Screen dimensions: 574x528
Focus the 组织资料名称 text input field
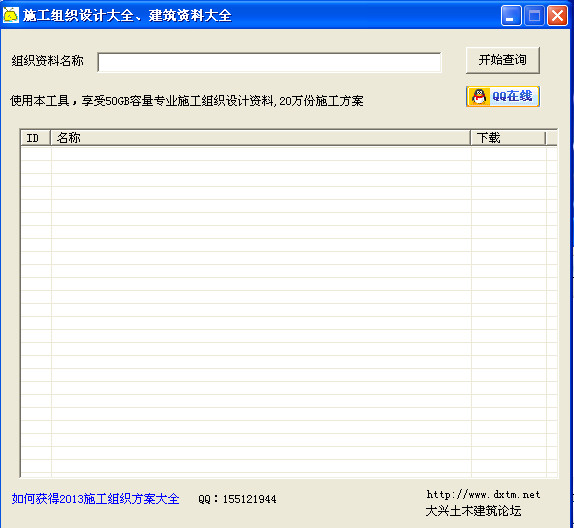coord(269,62)
